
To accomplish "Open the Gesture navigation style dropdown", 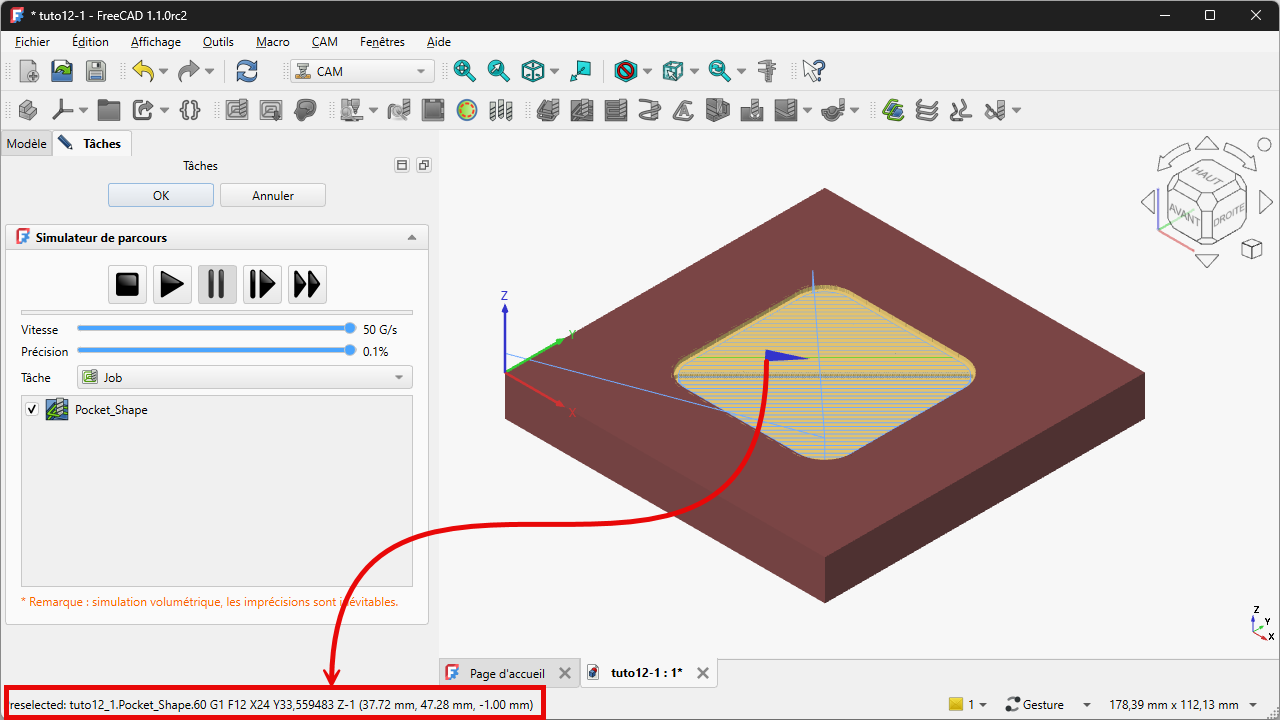I will coord(1046,705).
